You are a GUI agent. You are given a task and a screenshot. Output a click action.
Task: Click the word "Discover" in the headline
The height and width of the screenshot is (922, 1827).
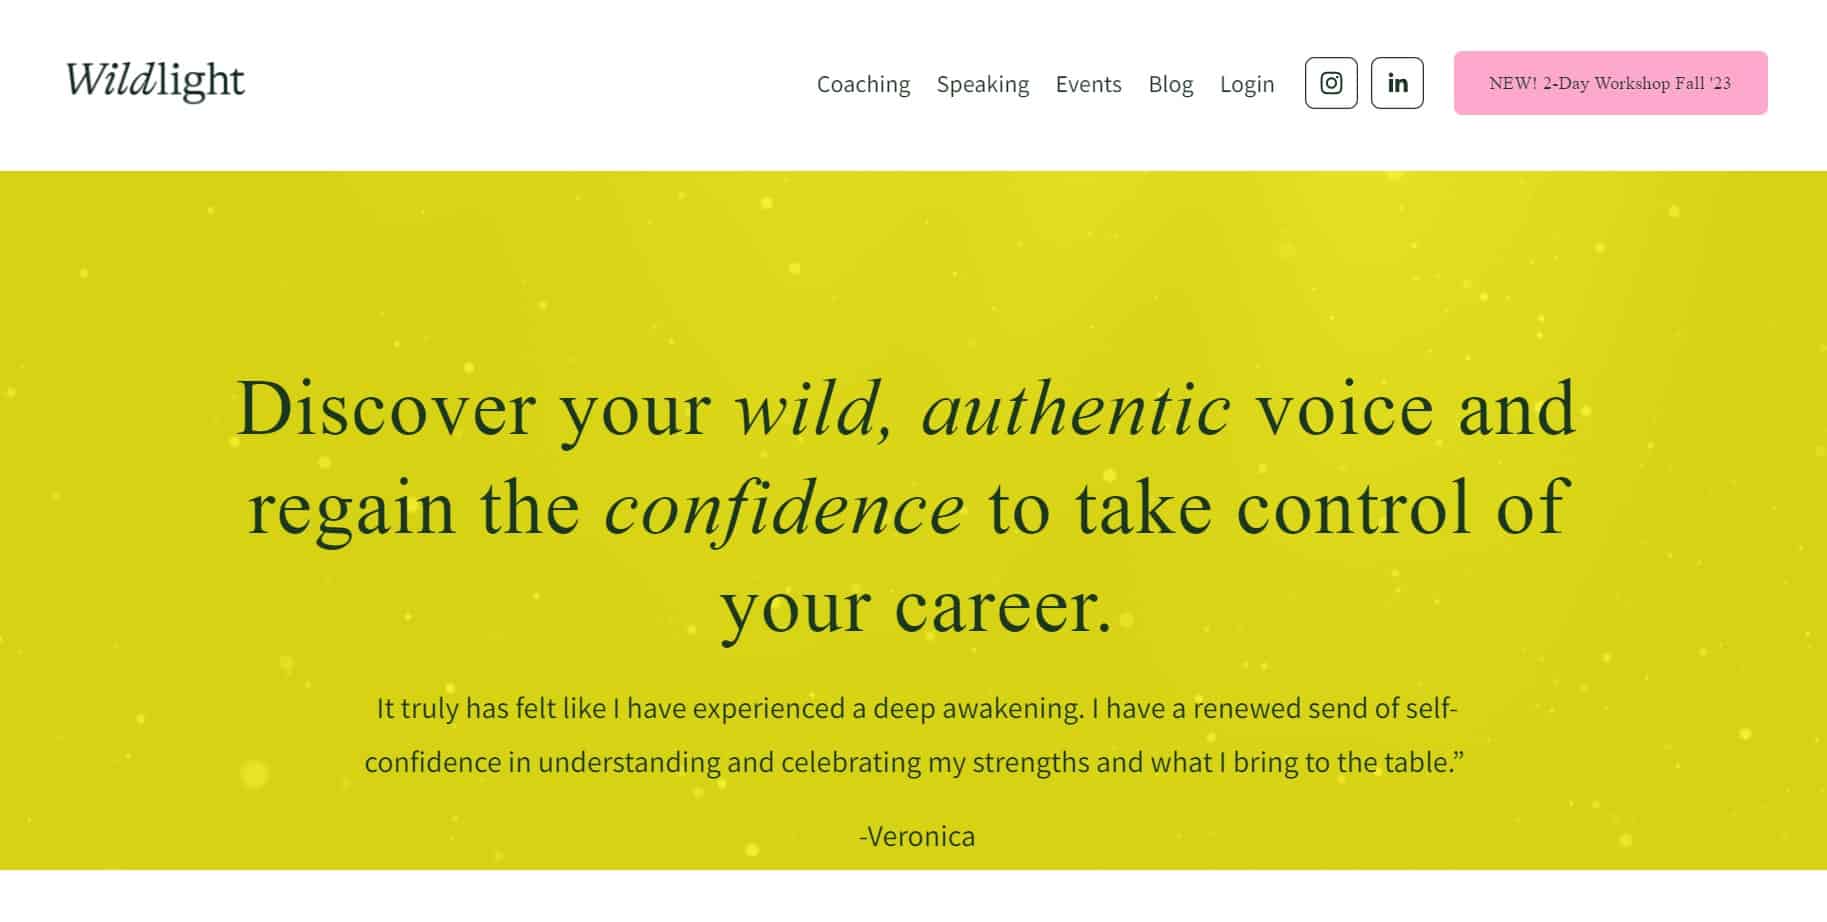[x=386, y=409]
